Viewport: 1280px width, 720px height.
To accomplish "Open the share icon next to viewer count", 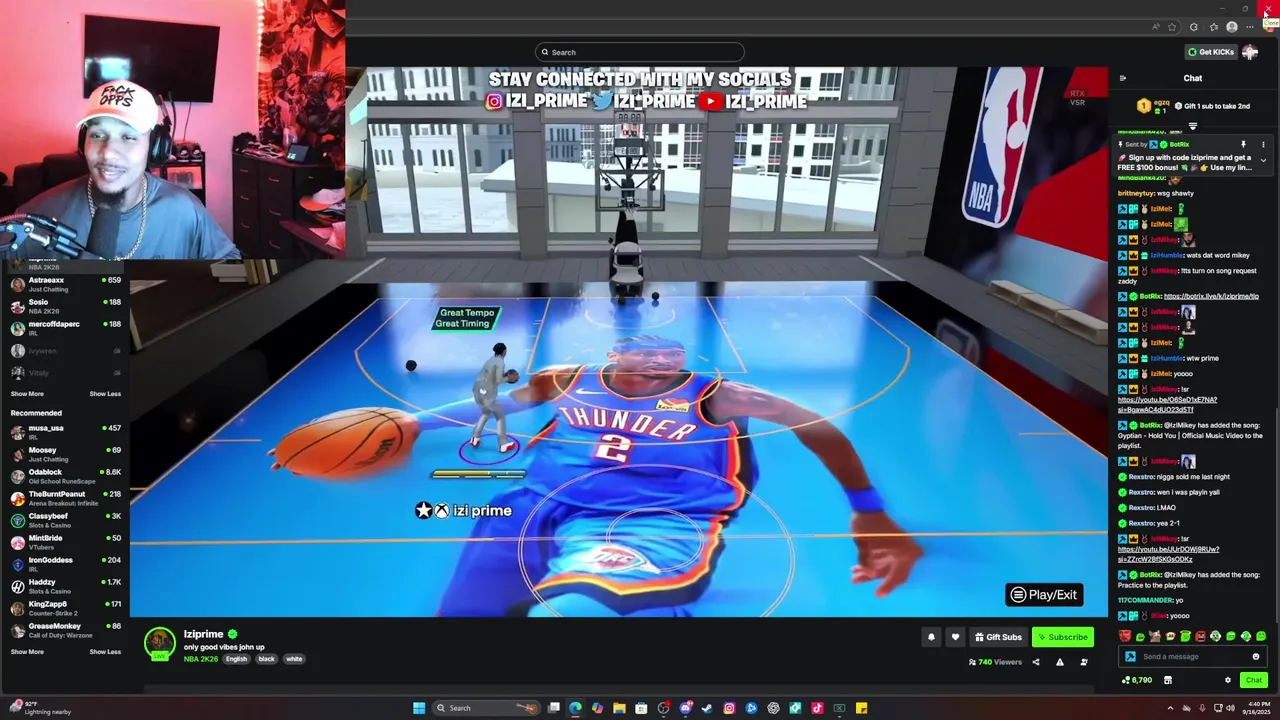I will pos(1035,662).
